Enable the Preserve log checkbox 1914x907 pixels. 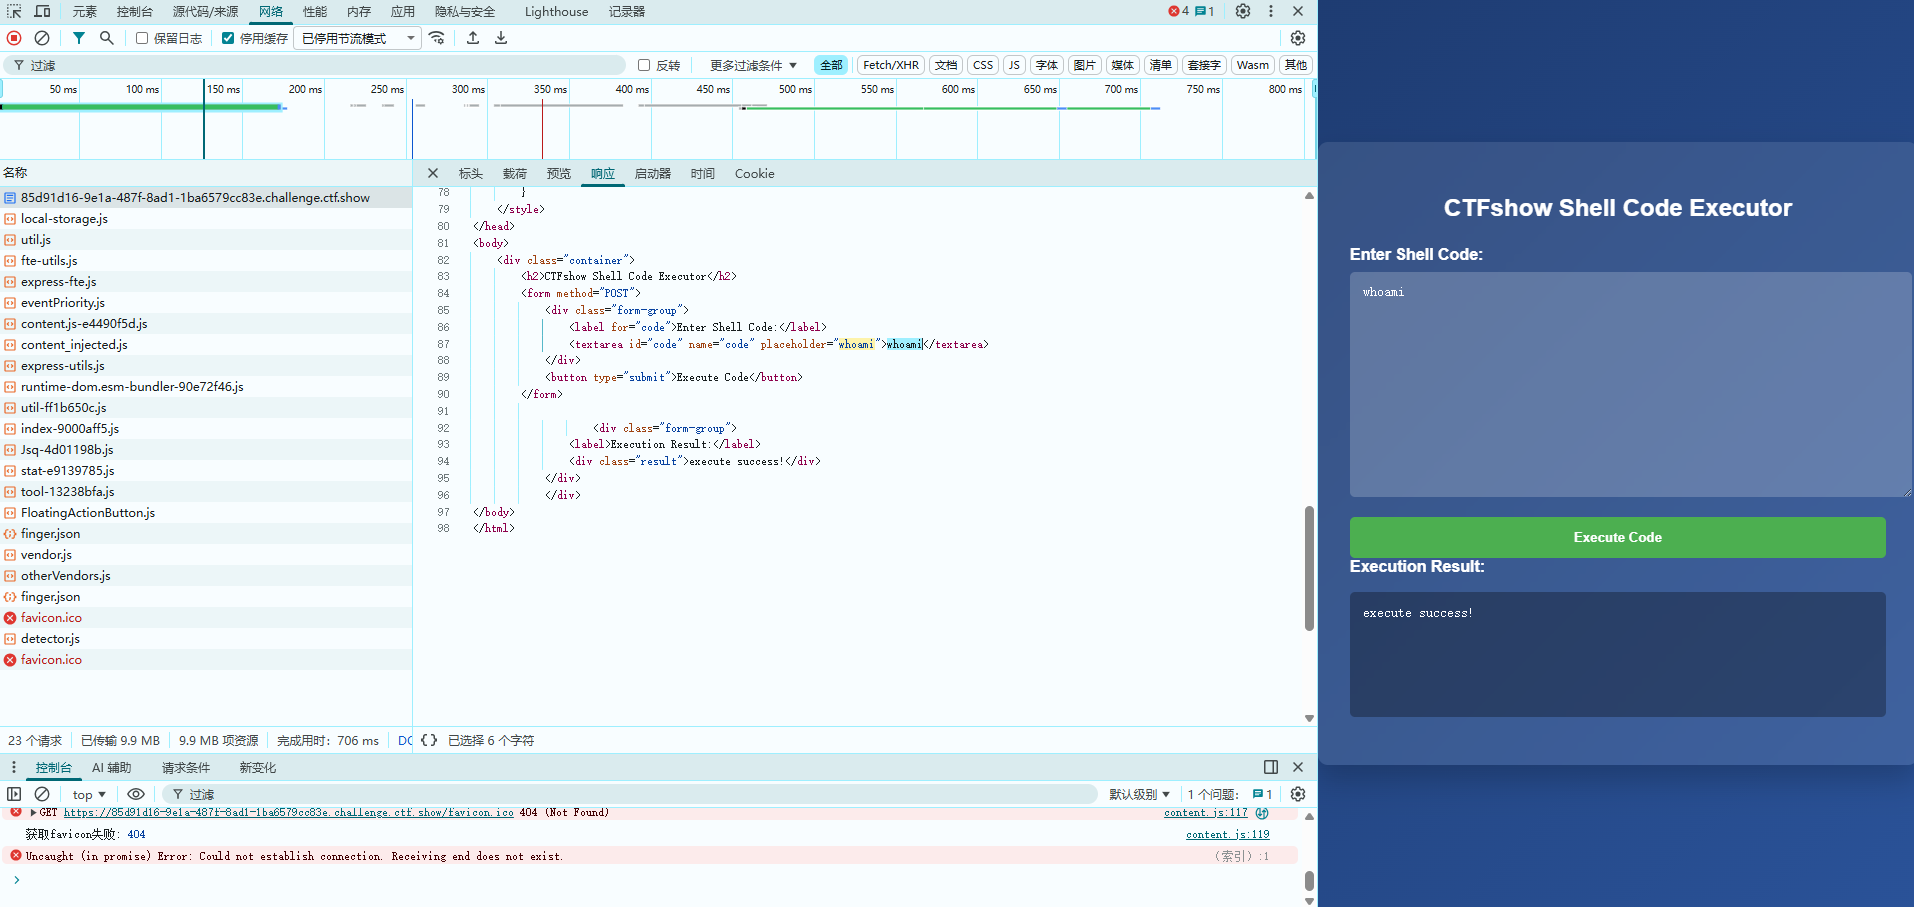click(x=142, y=38)
